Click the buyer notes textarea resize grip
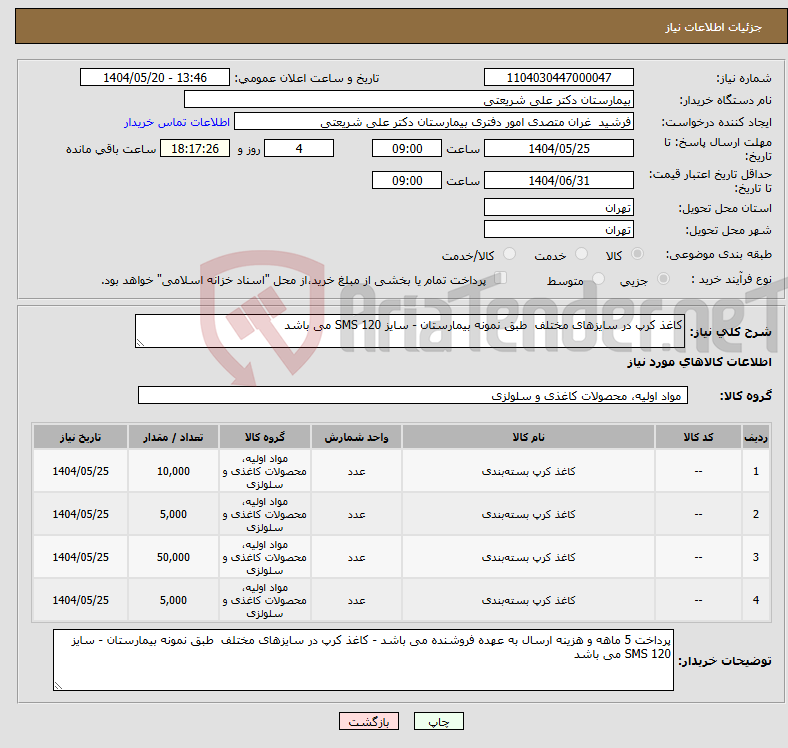 (58, 685)
